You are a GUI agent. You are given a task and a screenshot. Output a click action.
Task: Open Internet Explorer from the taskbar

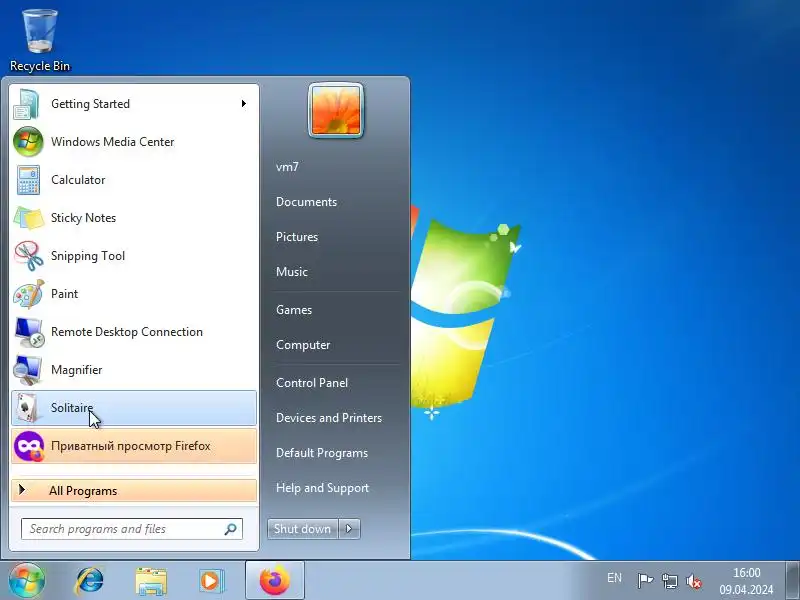[89, 581]
